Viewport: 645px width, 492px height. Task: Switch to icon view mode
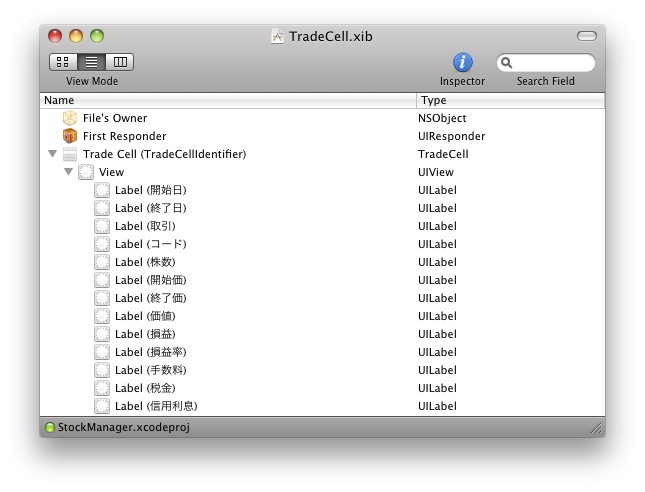63,62
